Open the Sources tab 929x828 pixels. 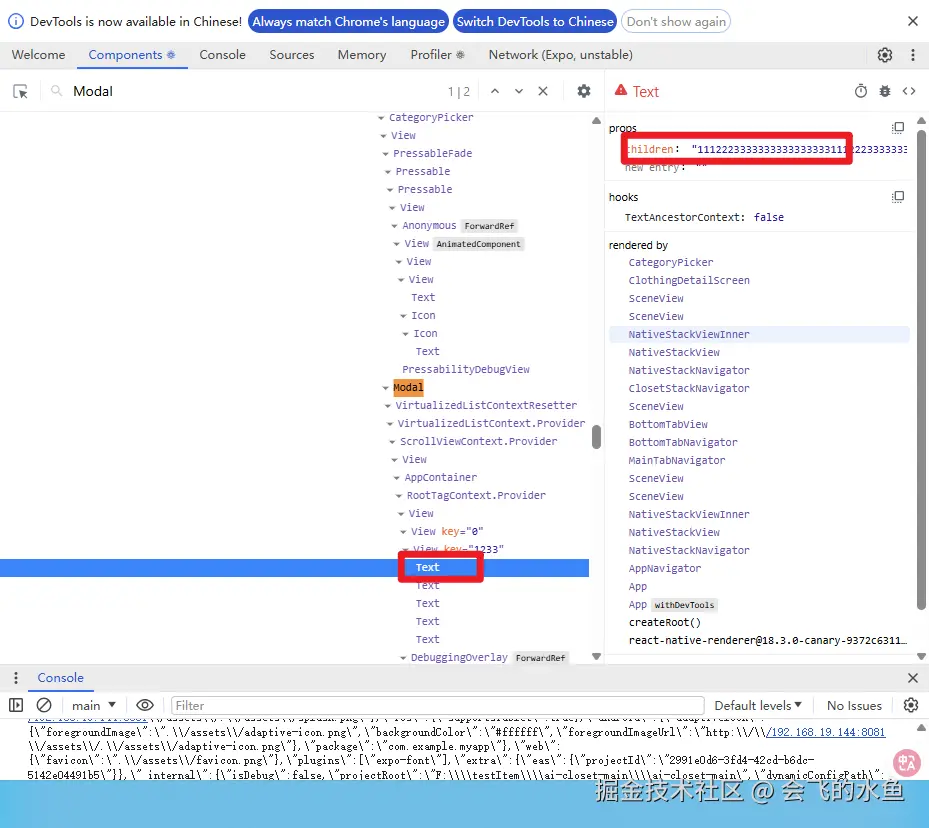(x=292, y=55)
